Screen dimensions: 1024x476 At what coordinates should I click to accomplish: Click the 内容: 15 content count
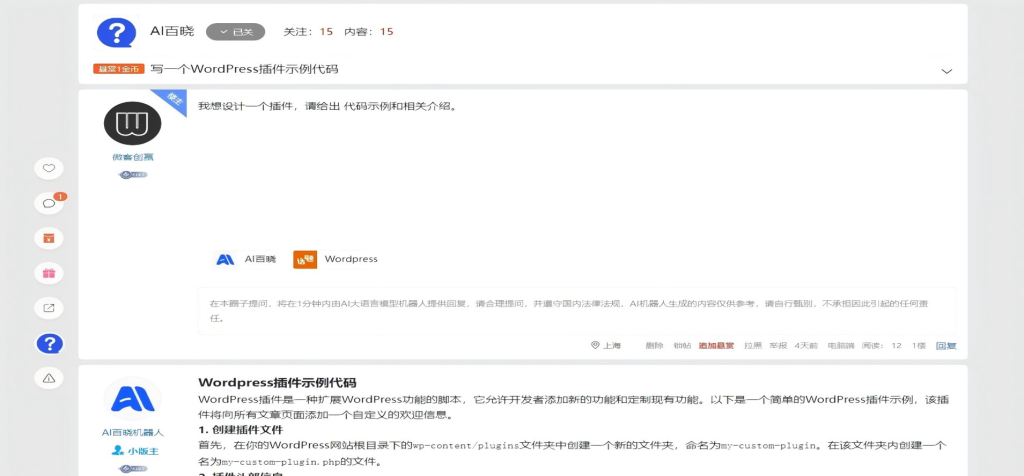click(369, 31)
